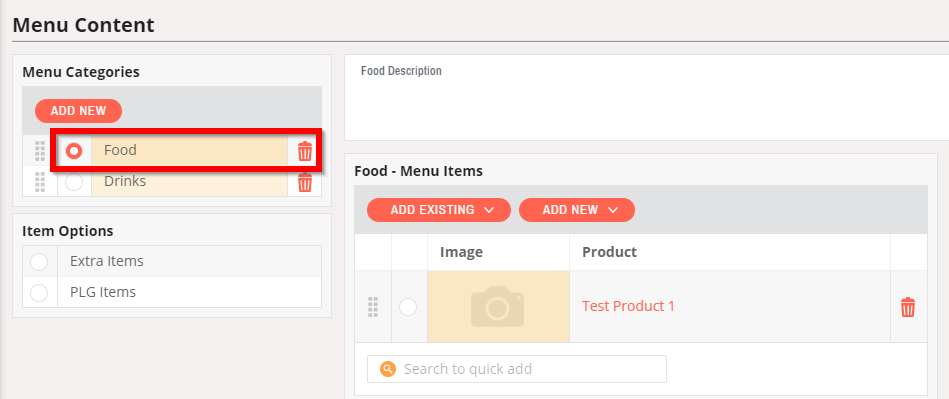This screenshot has height=399, width=949.
Task: Expand the Add New menu items dropdown
Action: [x=577, y=210]
